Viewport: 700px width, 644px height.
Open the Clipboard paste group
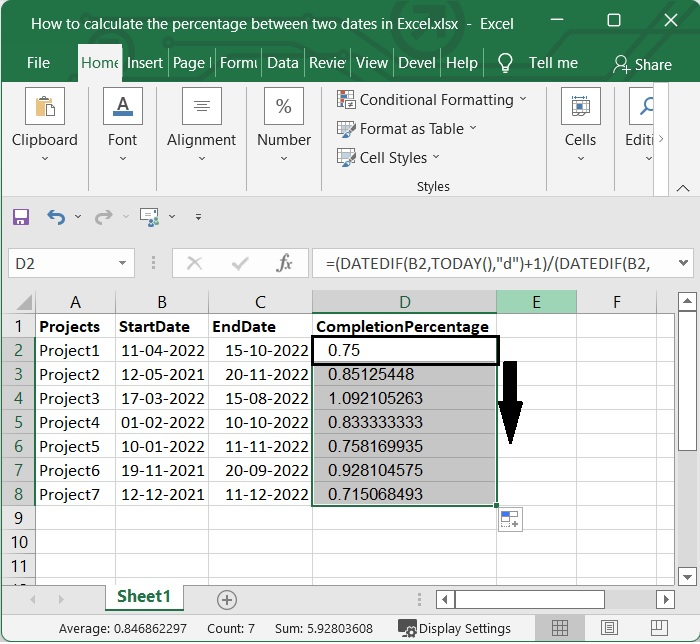(x=45, y=125)
